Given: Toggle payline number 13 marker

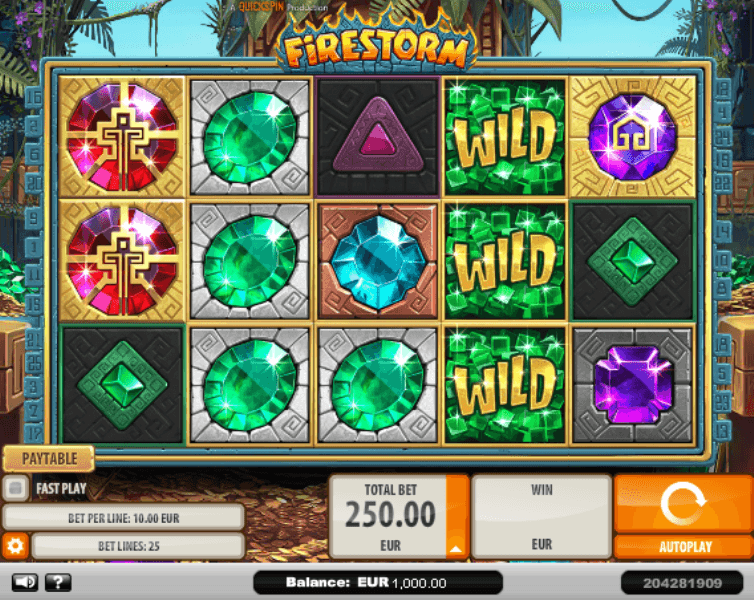Looking at the screenshot, I should click(x=722, y=430).
